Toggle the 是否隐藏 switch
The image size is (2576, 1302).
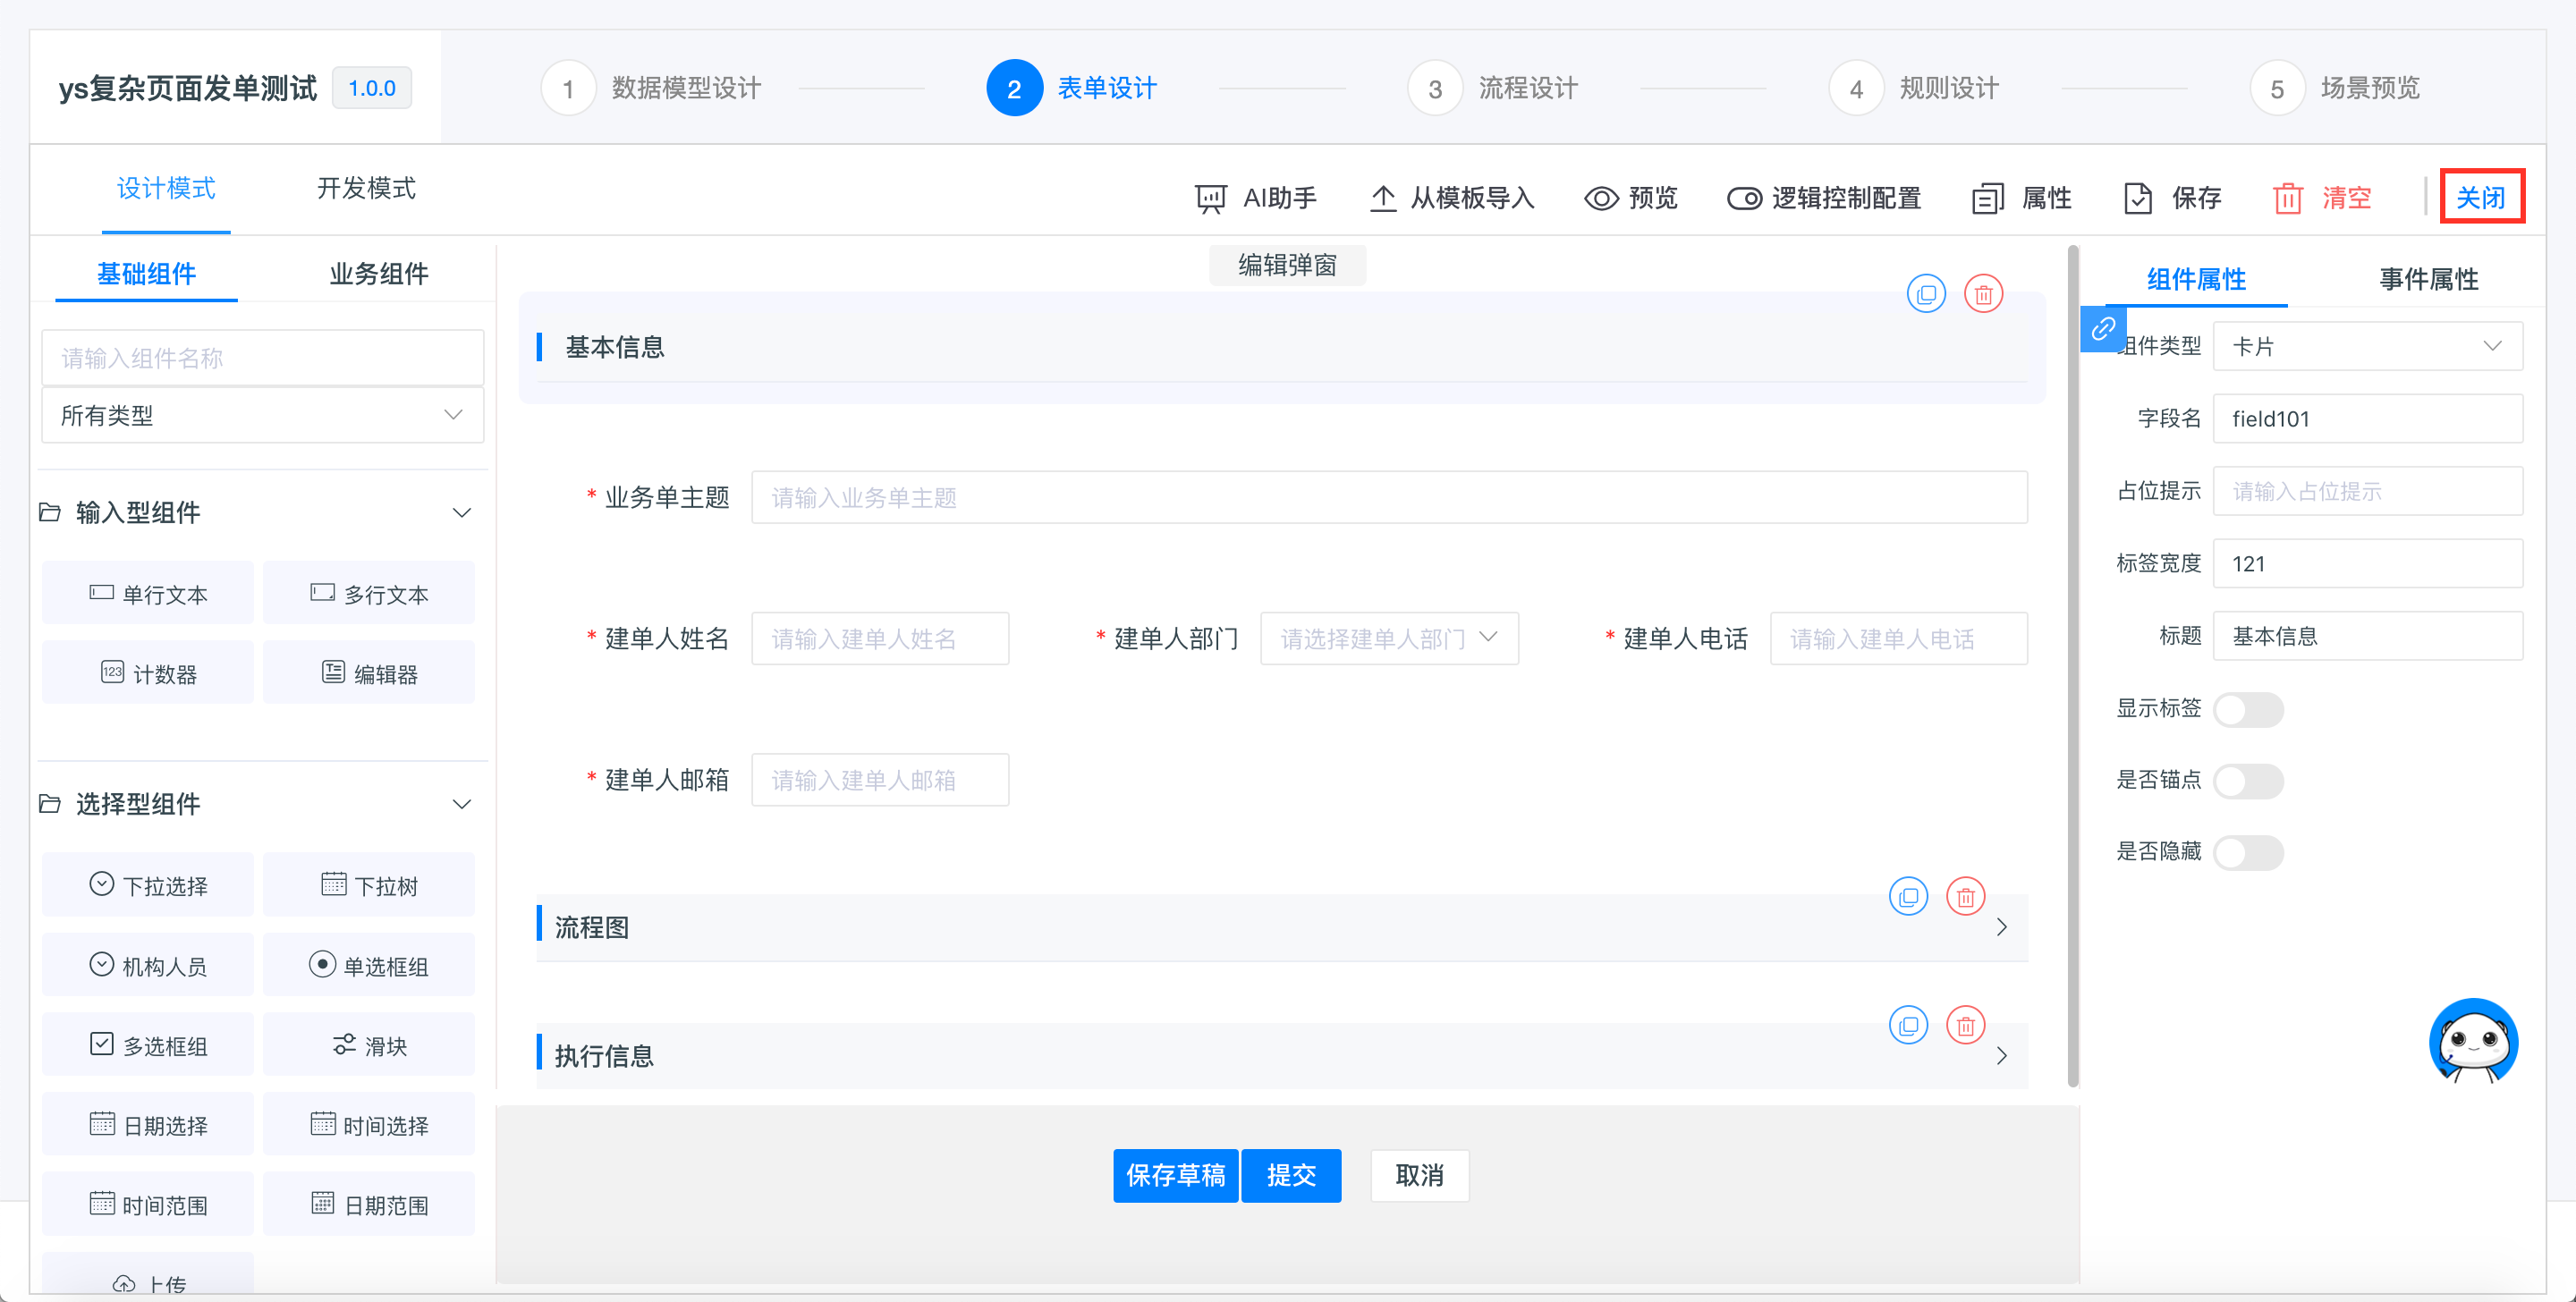(x=2248, y=853)
